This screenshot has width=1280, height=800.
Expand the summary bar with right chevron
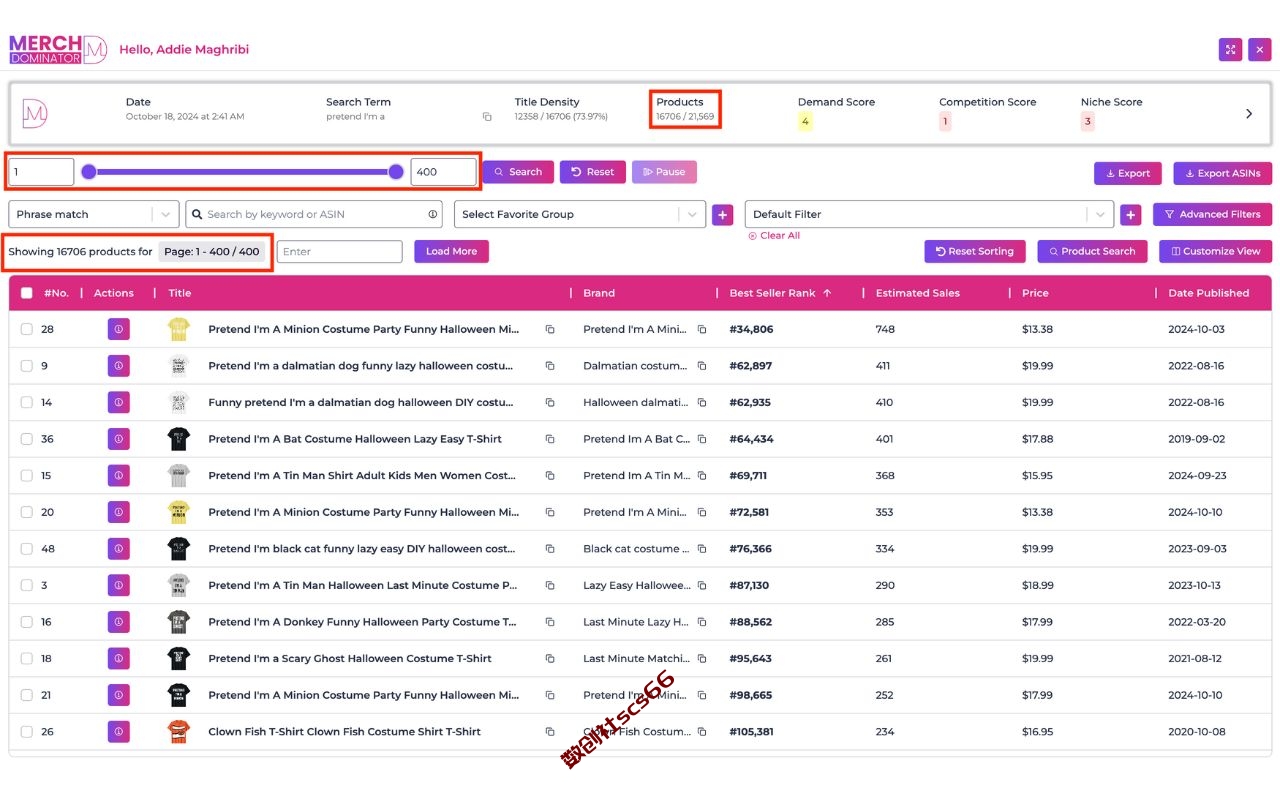coord(1249,114)
